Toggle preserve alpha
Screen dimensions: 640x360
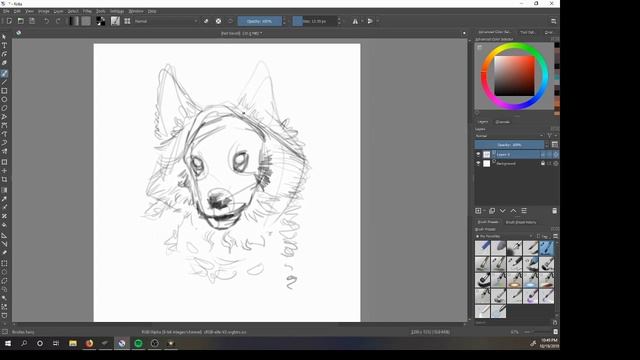tap(218, 21)
